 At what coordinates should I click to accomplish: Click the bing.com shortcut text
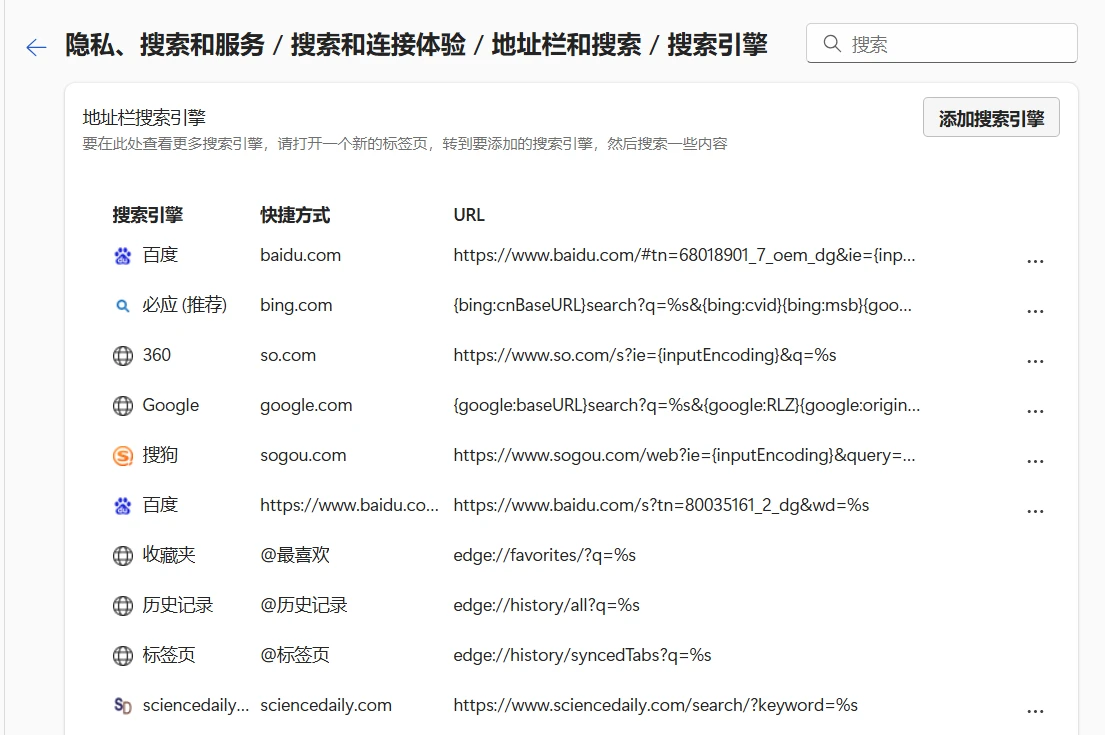(x=296, y=305)
